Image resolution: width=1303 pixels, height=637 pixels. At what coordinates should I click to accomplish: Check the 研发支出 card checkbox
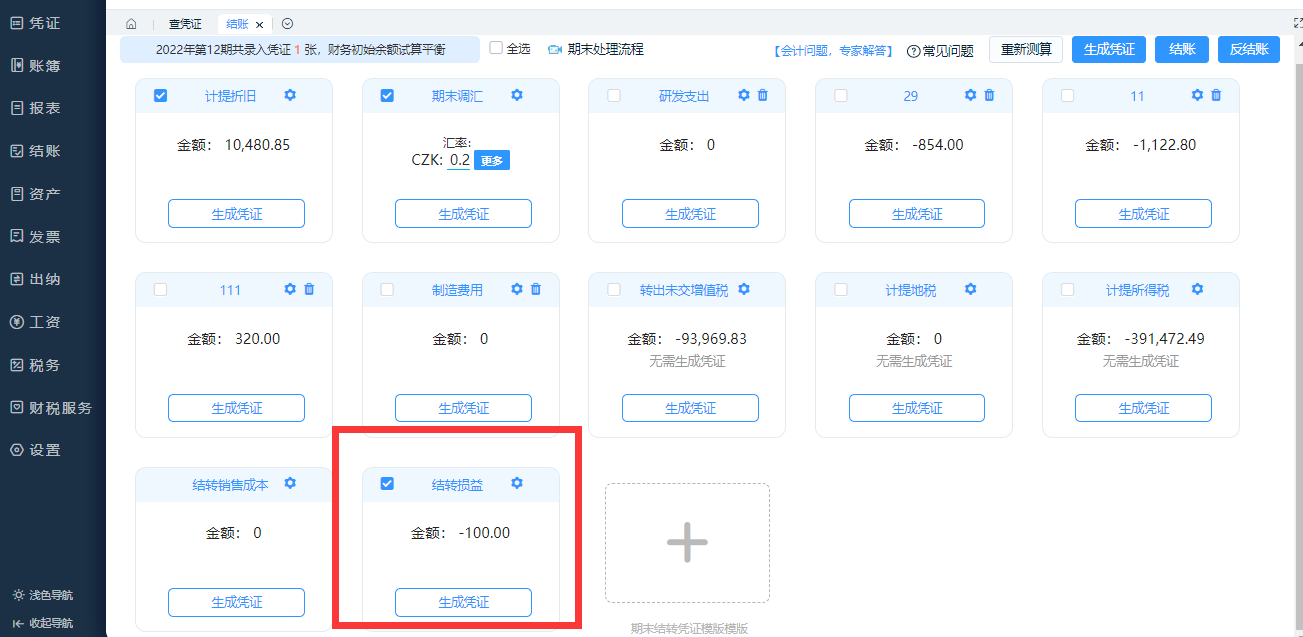(x=614, y=96)
